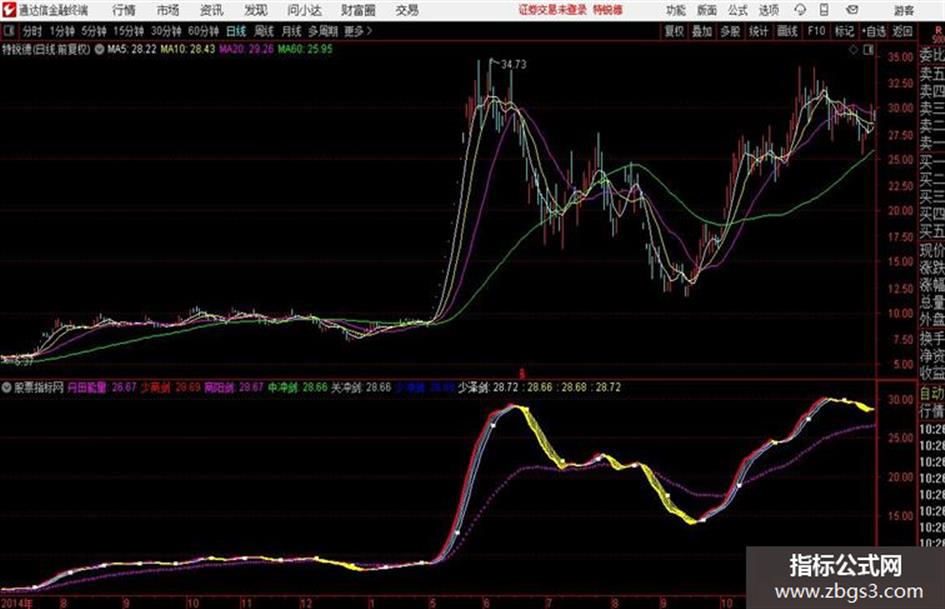This screenshot has height=609, width=945.
Task: Open the 财富圈 menu
Action: [x=358, y=10]
